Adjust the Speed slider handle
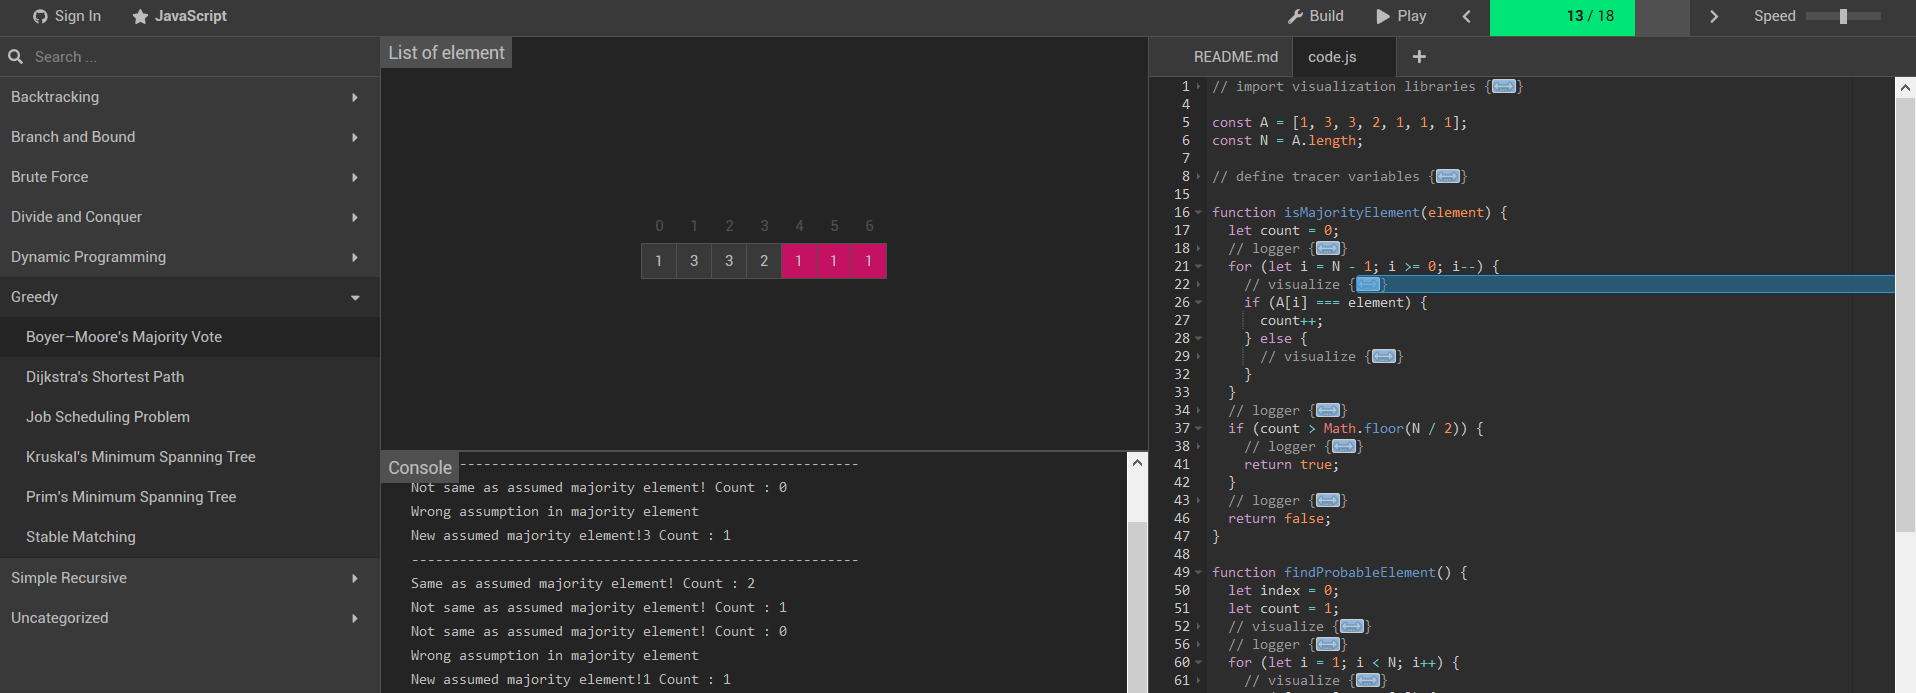The width and height of the screenshot is (1916, 693). click(x=1843, y=16)
